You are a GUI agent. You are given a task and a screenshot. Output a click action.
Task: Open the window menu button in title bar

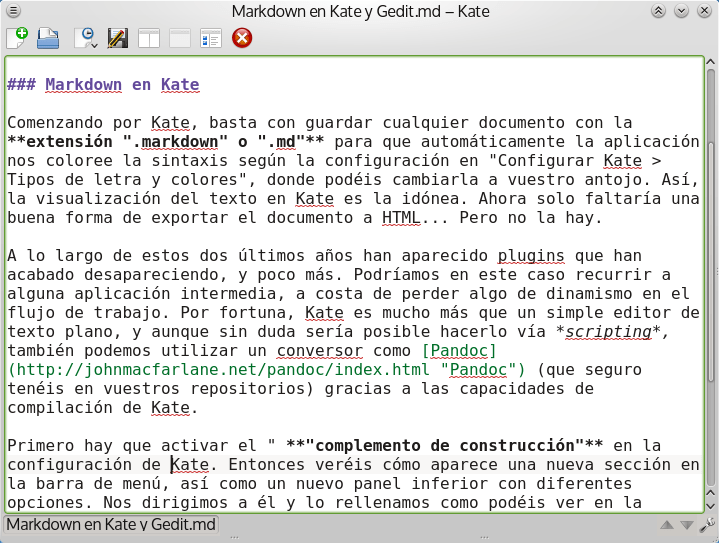[x=14, y=11]
